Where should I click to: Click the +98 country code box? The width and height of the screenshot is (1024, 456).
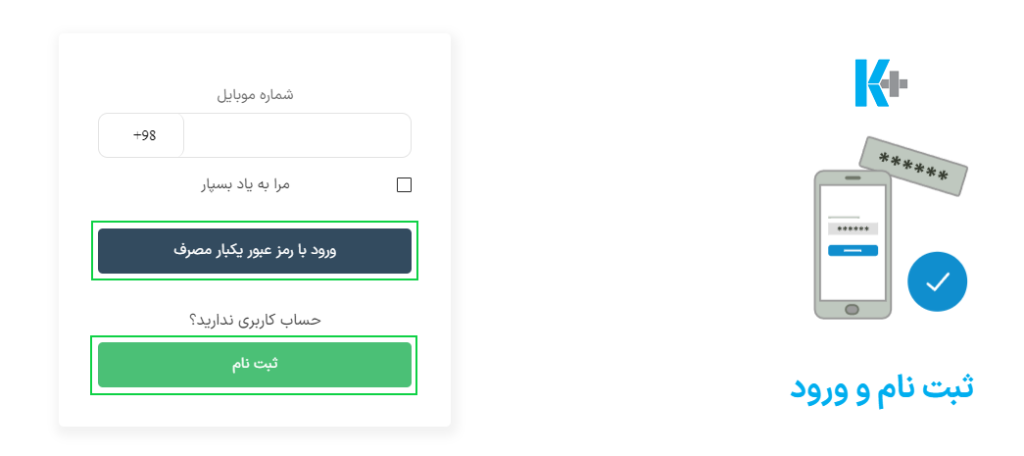[x=141, y=135]
